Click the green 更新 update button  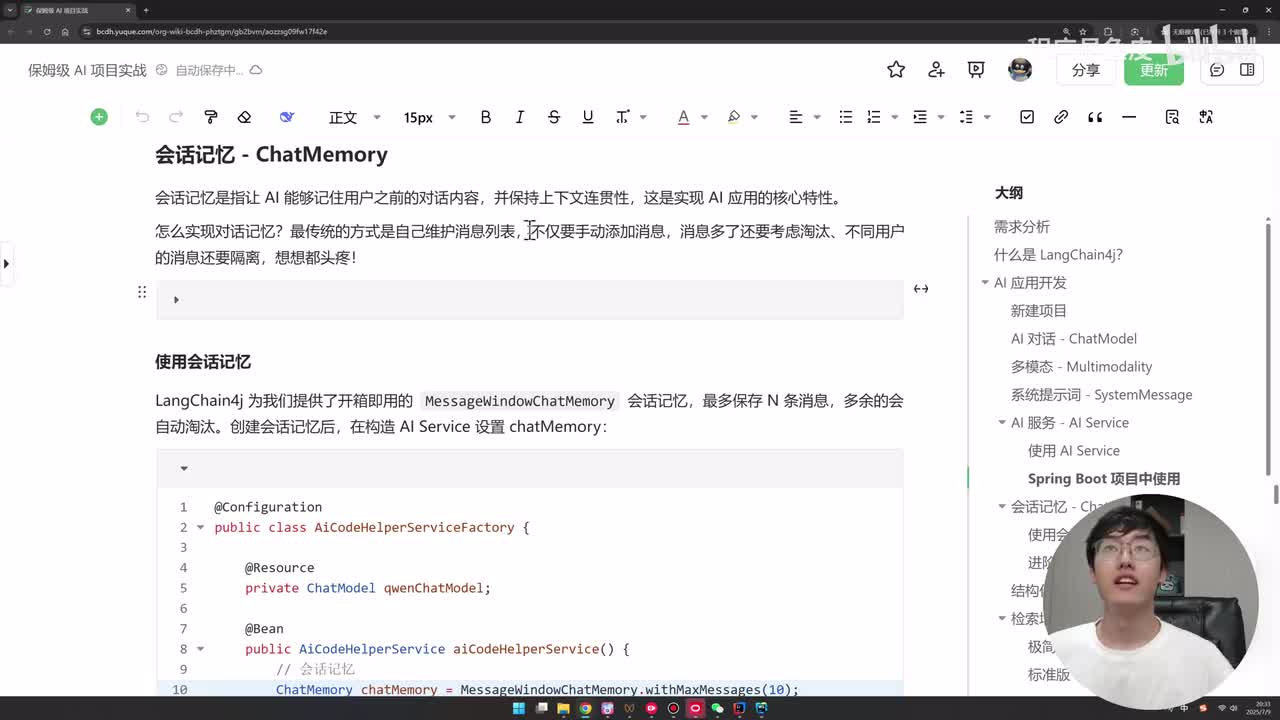[x=1154, y=70]
